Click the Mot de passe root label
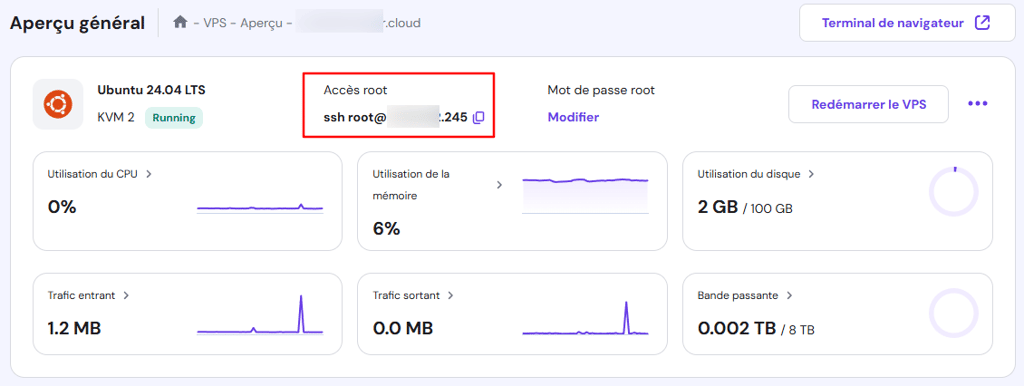This screenshot has height=386, width=1024. pos(601,90)
